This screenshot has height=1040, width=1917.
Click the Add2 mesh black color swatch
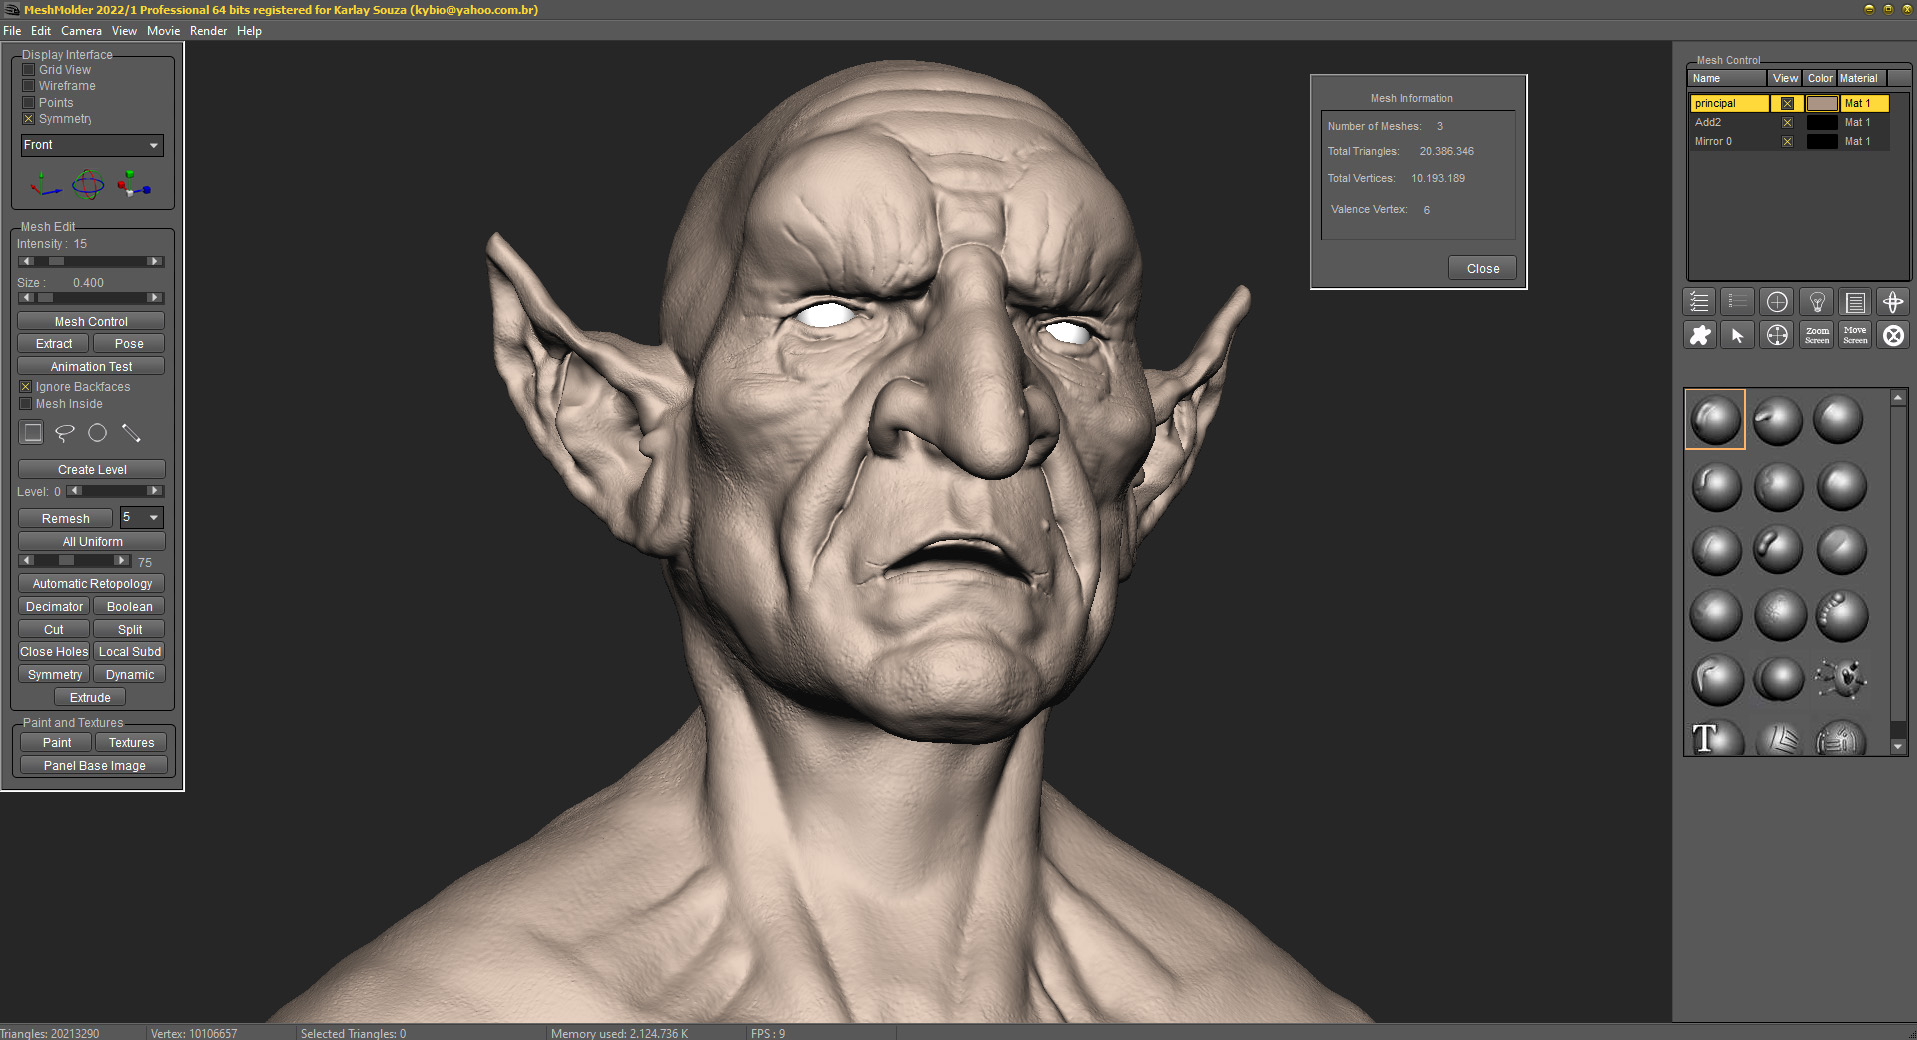[1822, 122]
